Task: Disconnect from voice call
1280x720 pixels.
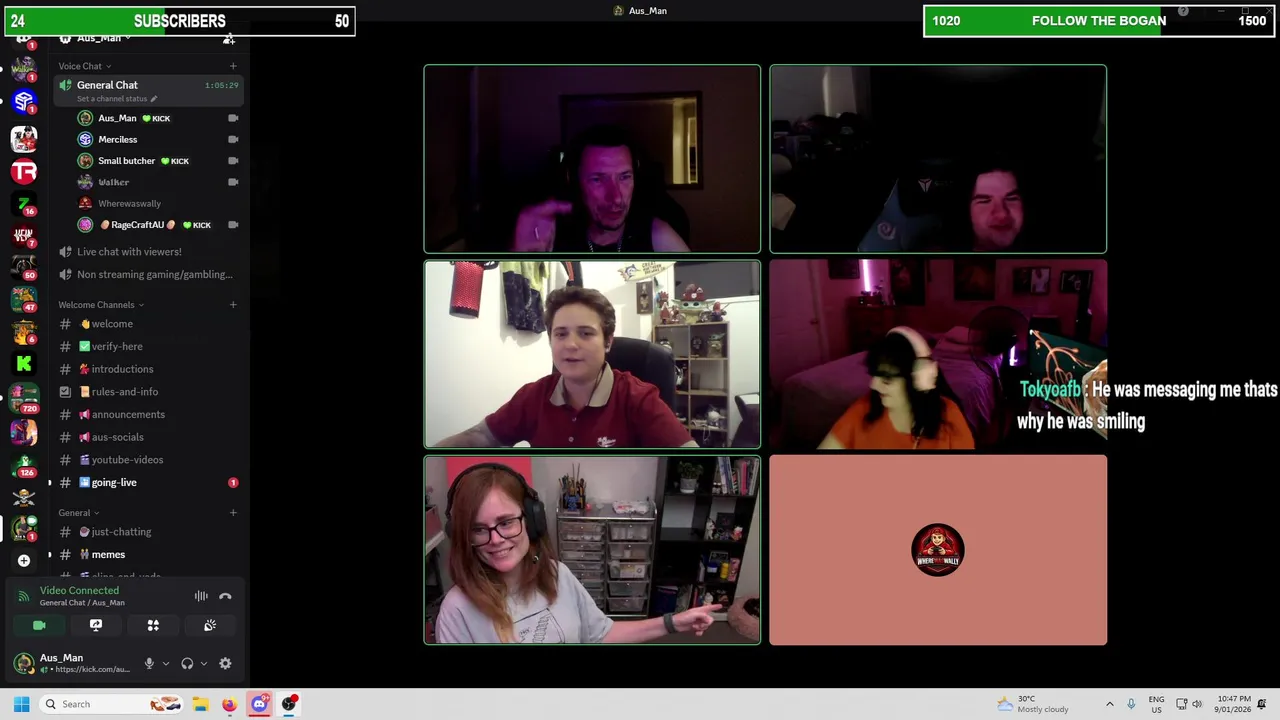Action: point(225,596)
